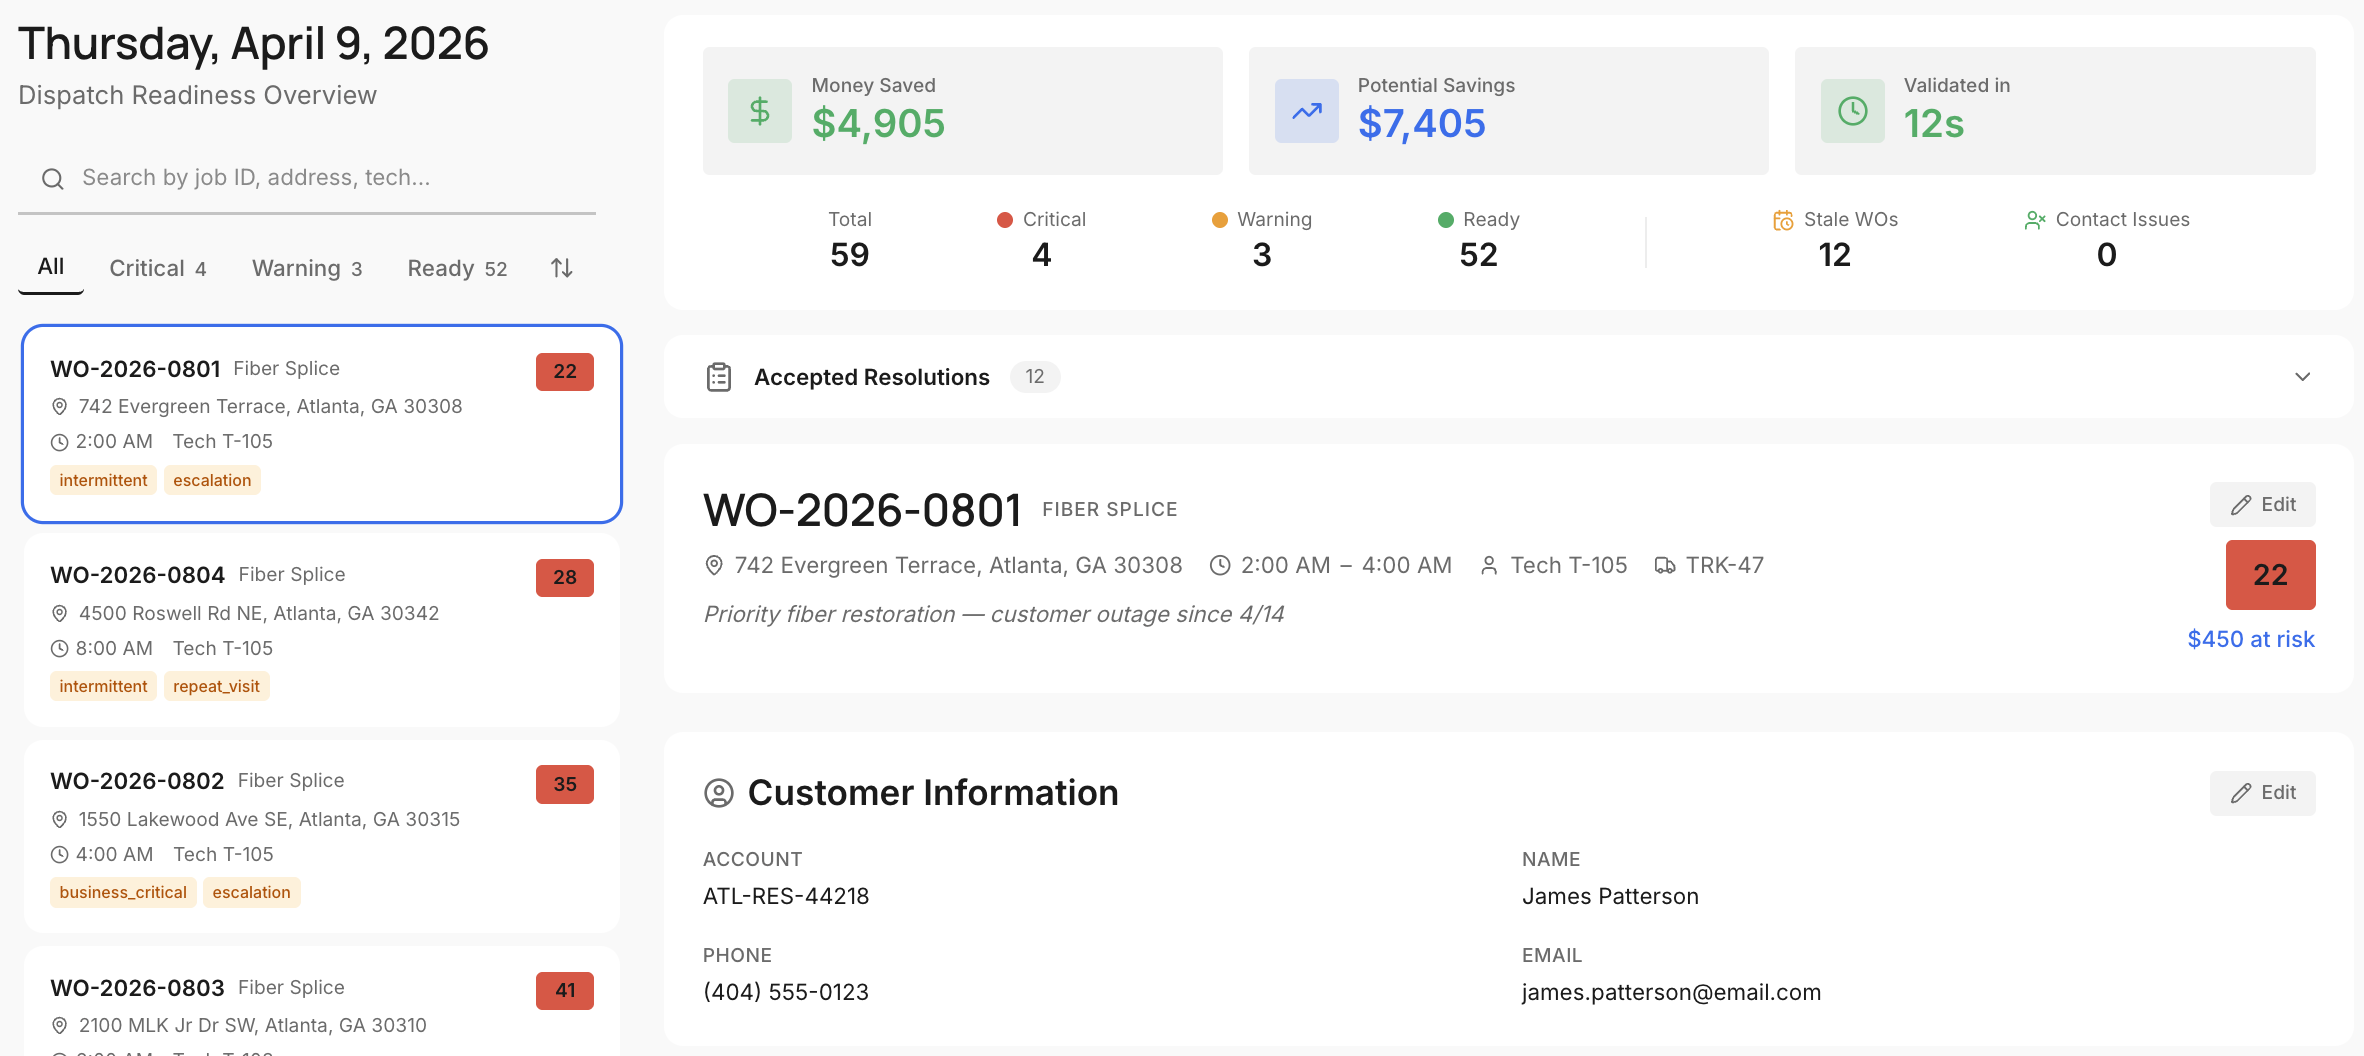Click the phone number (404) 555-0123
The image size is (2364, 1056).
pyautogui.click(x=786, y=993)
